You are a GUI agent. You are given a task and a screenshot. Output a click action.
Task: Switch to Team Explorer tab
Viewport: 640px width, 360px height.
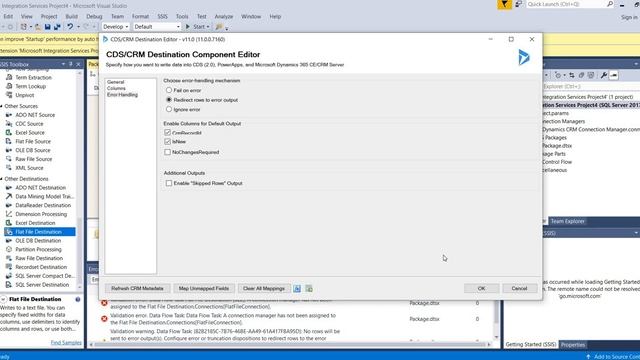coord(567,221)
